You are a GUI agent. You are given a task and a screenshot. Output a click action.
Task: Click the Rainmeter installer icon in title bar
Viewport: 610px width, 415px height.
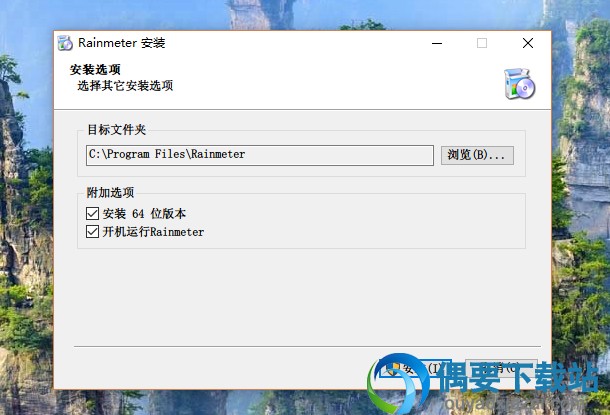[65, 43]
